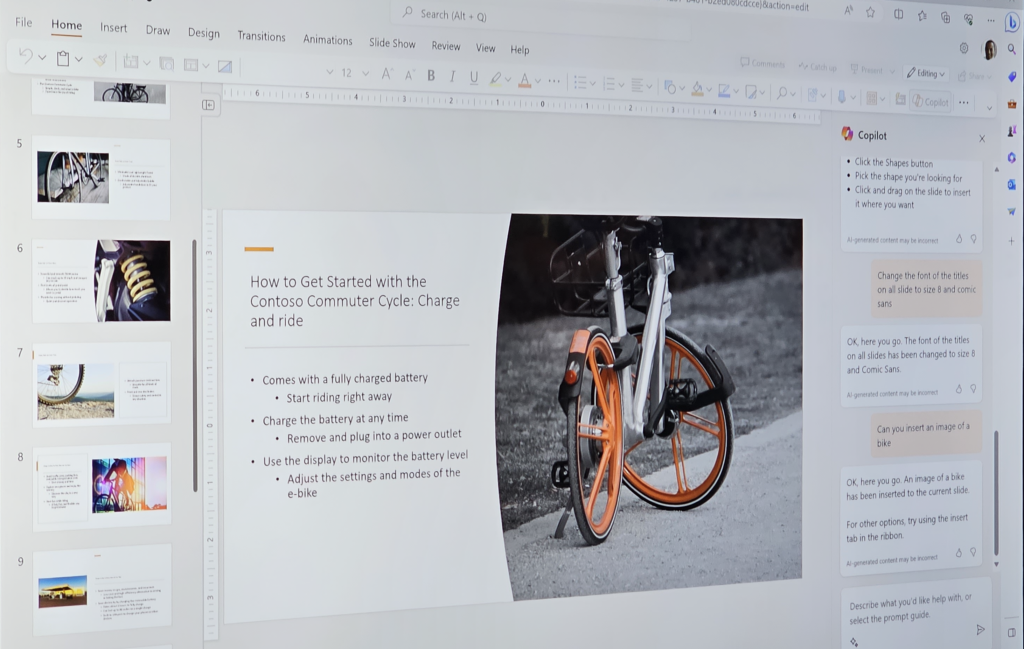The image size is (1024, 649).
Task: Select slide 5 thumbnail
Action: [x=101, y=178]
